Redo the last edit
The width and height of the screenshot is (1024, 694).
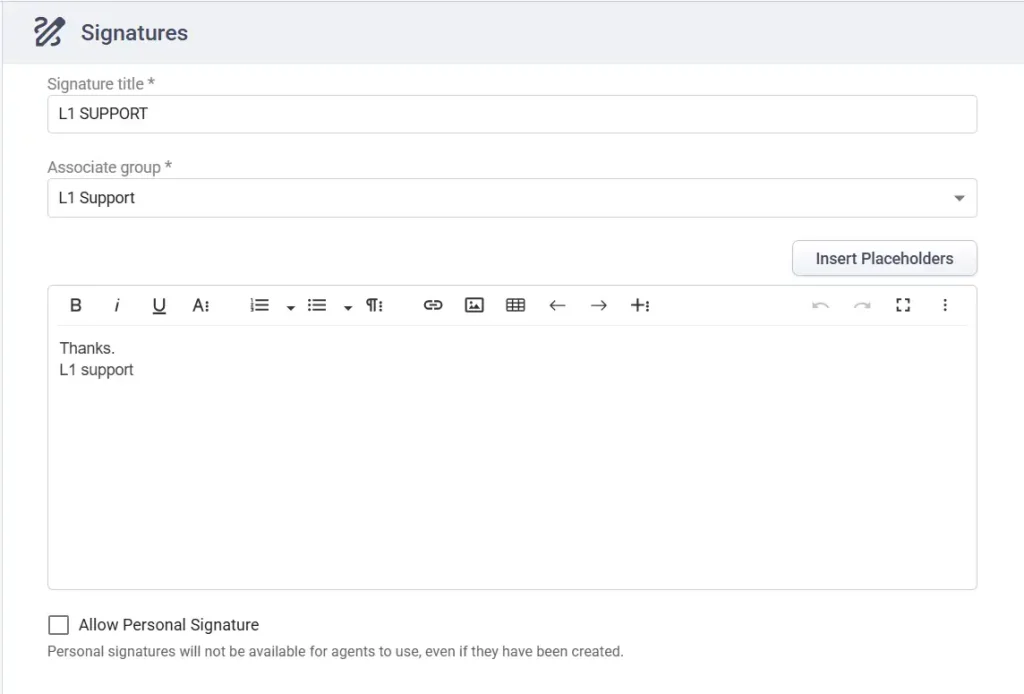pos(862,305)
